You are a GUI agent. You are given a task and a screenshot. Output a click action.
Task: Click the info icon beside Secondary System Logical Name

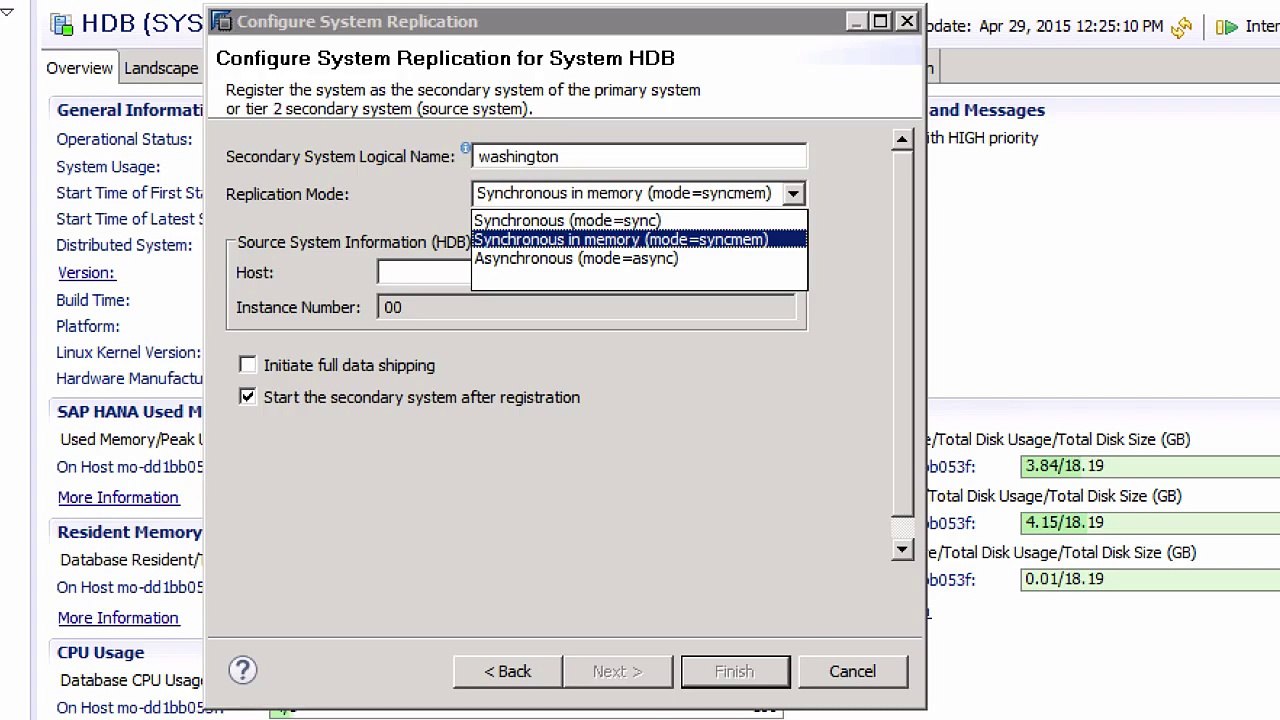click(465, 148)
